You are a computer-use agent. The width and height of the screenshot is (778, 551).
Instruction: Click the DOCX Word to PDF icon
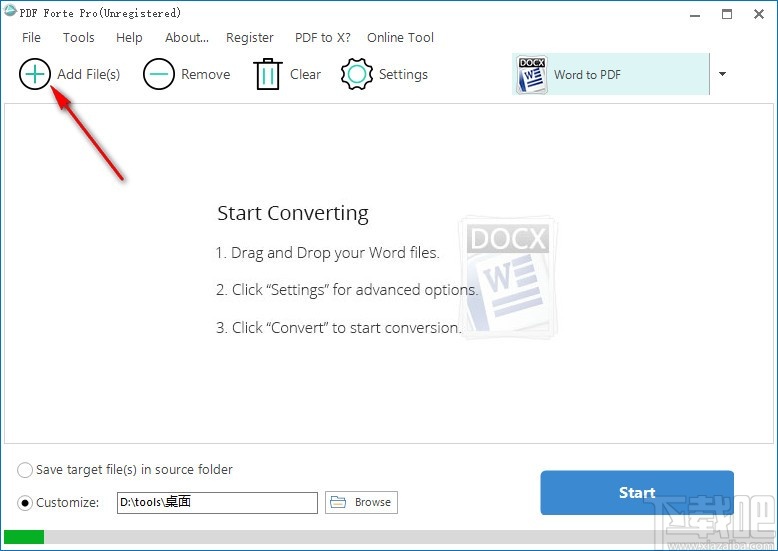coord(532,74)
